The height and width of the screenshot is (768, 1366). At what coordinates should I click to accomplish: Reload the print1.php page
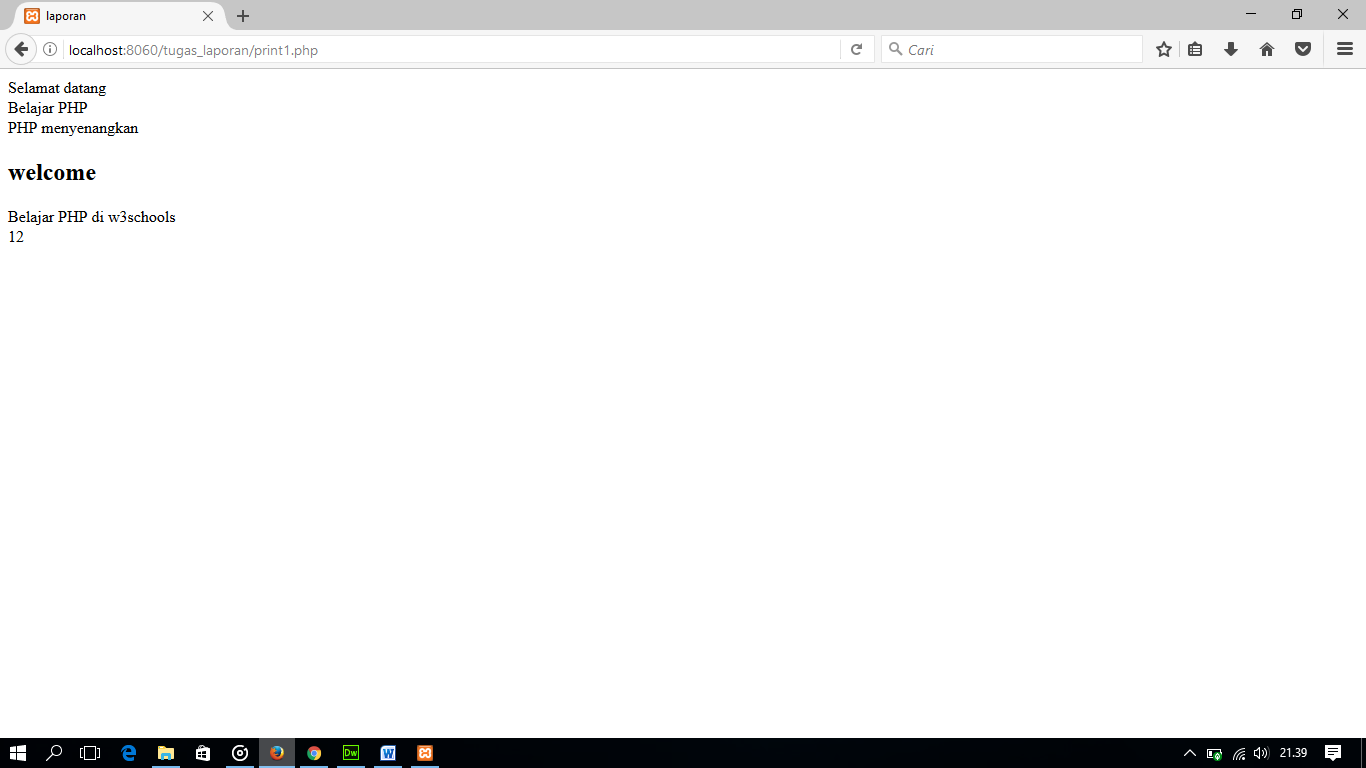[x=856, y=48]
